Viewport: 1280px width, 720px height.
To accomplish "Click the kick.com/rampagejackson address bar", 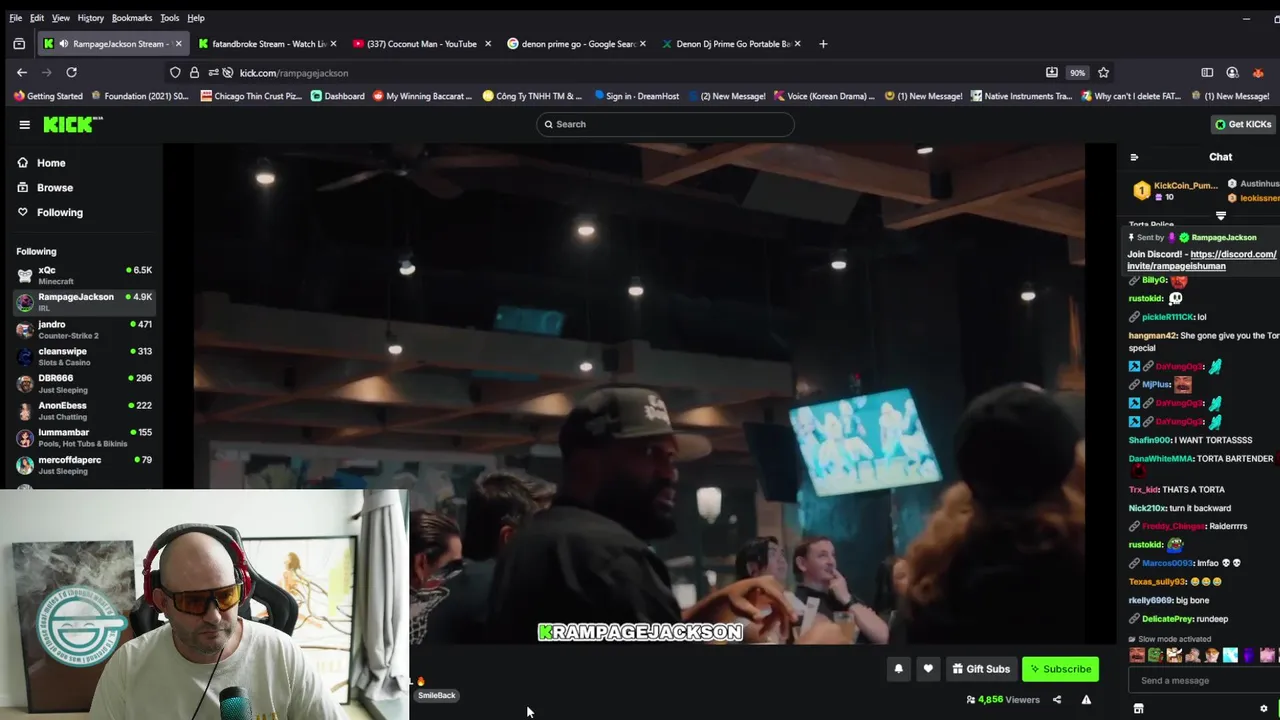I will 293,73.
